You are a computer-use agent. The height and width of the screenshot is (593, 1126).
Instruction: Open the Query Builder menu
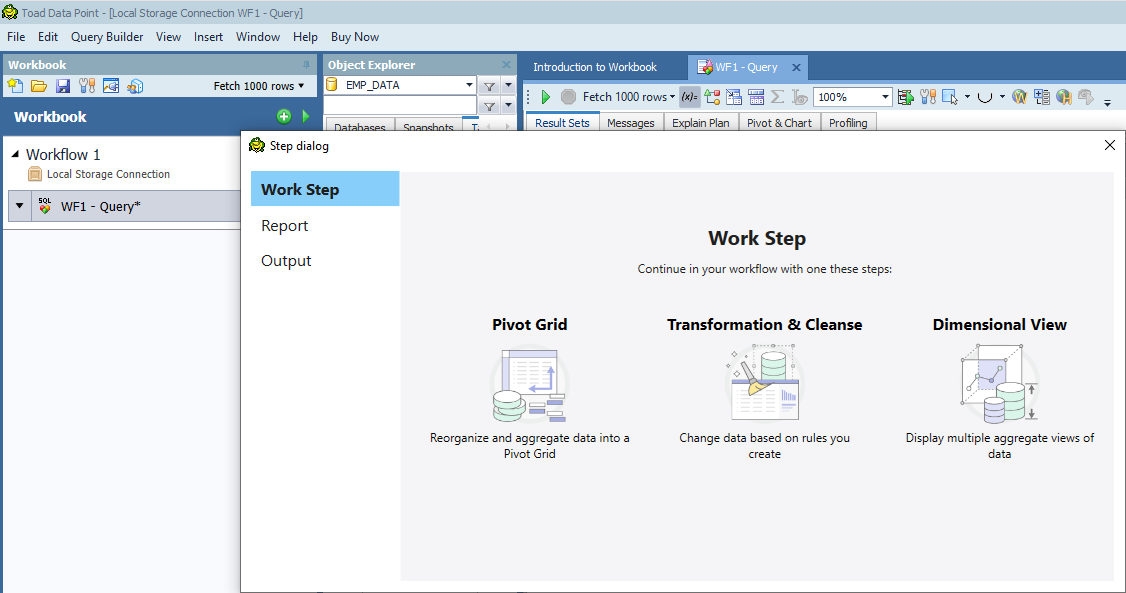pos(107,37)
